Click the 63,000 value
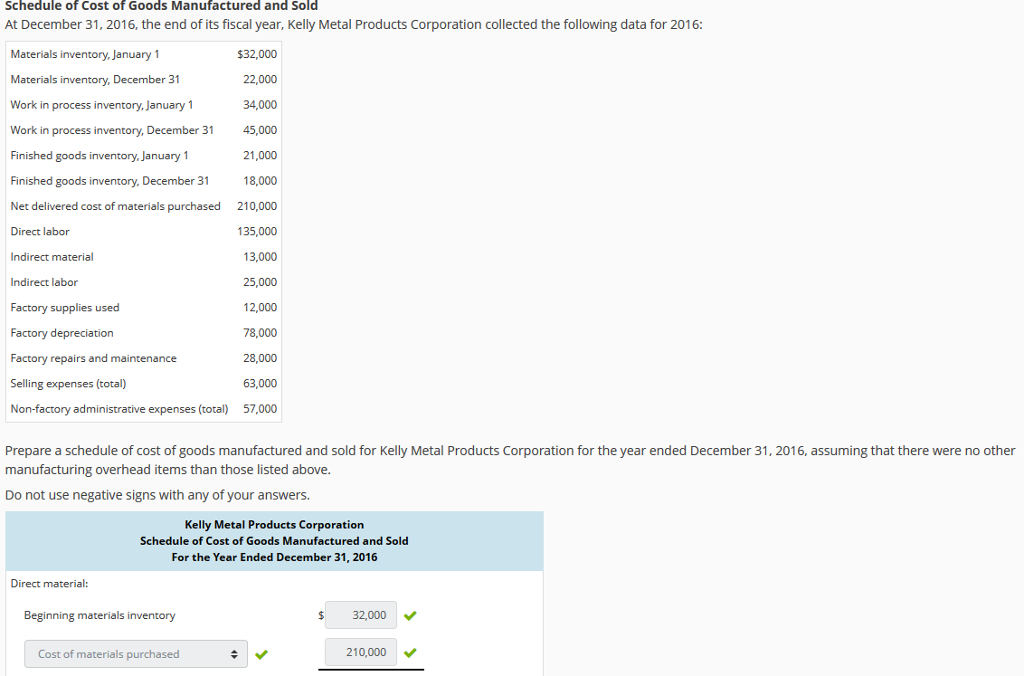Screen dimensions: 1024x676 (260, 384)
